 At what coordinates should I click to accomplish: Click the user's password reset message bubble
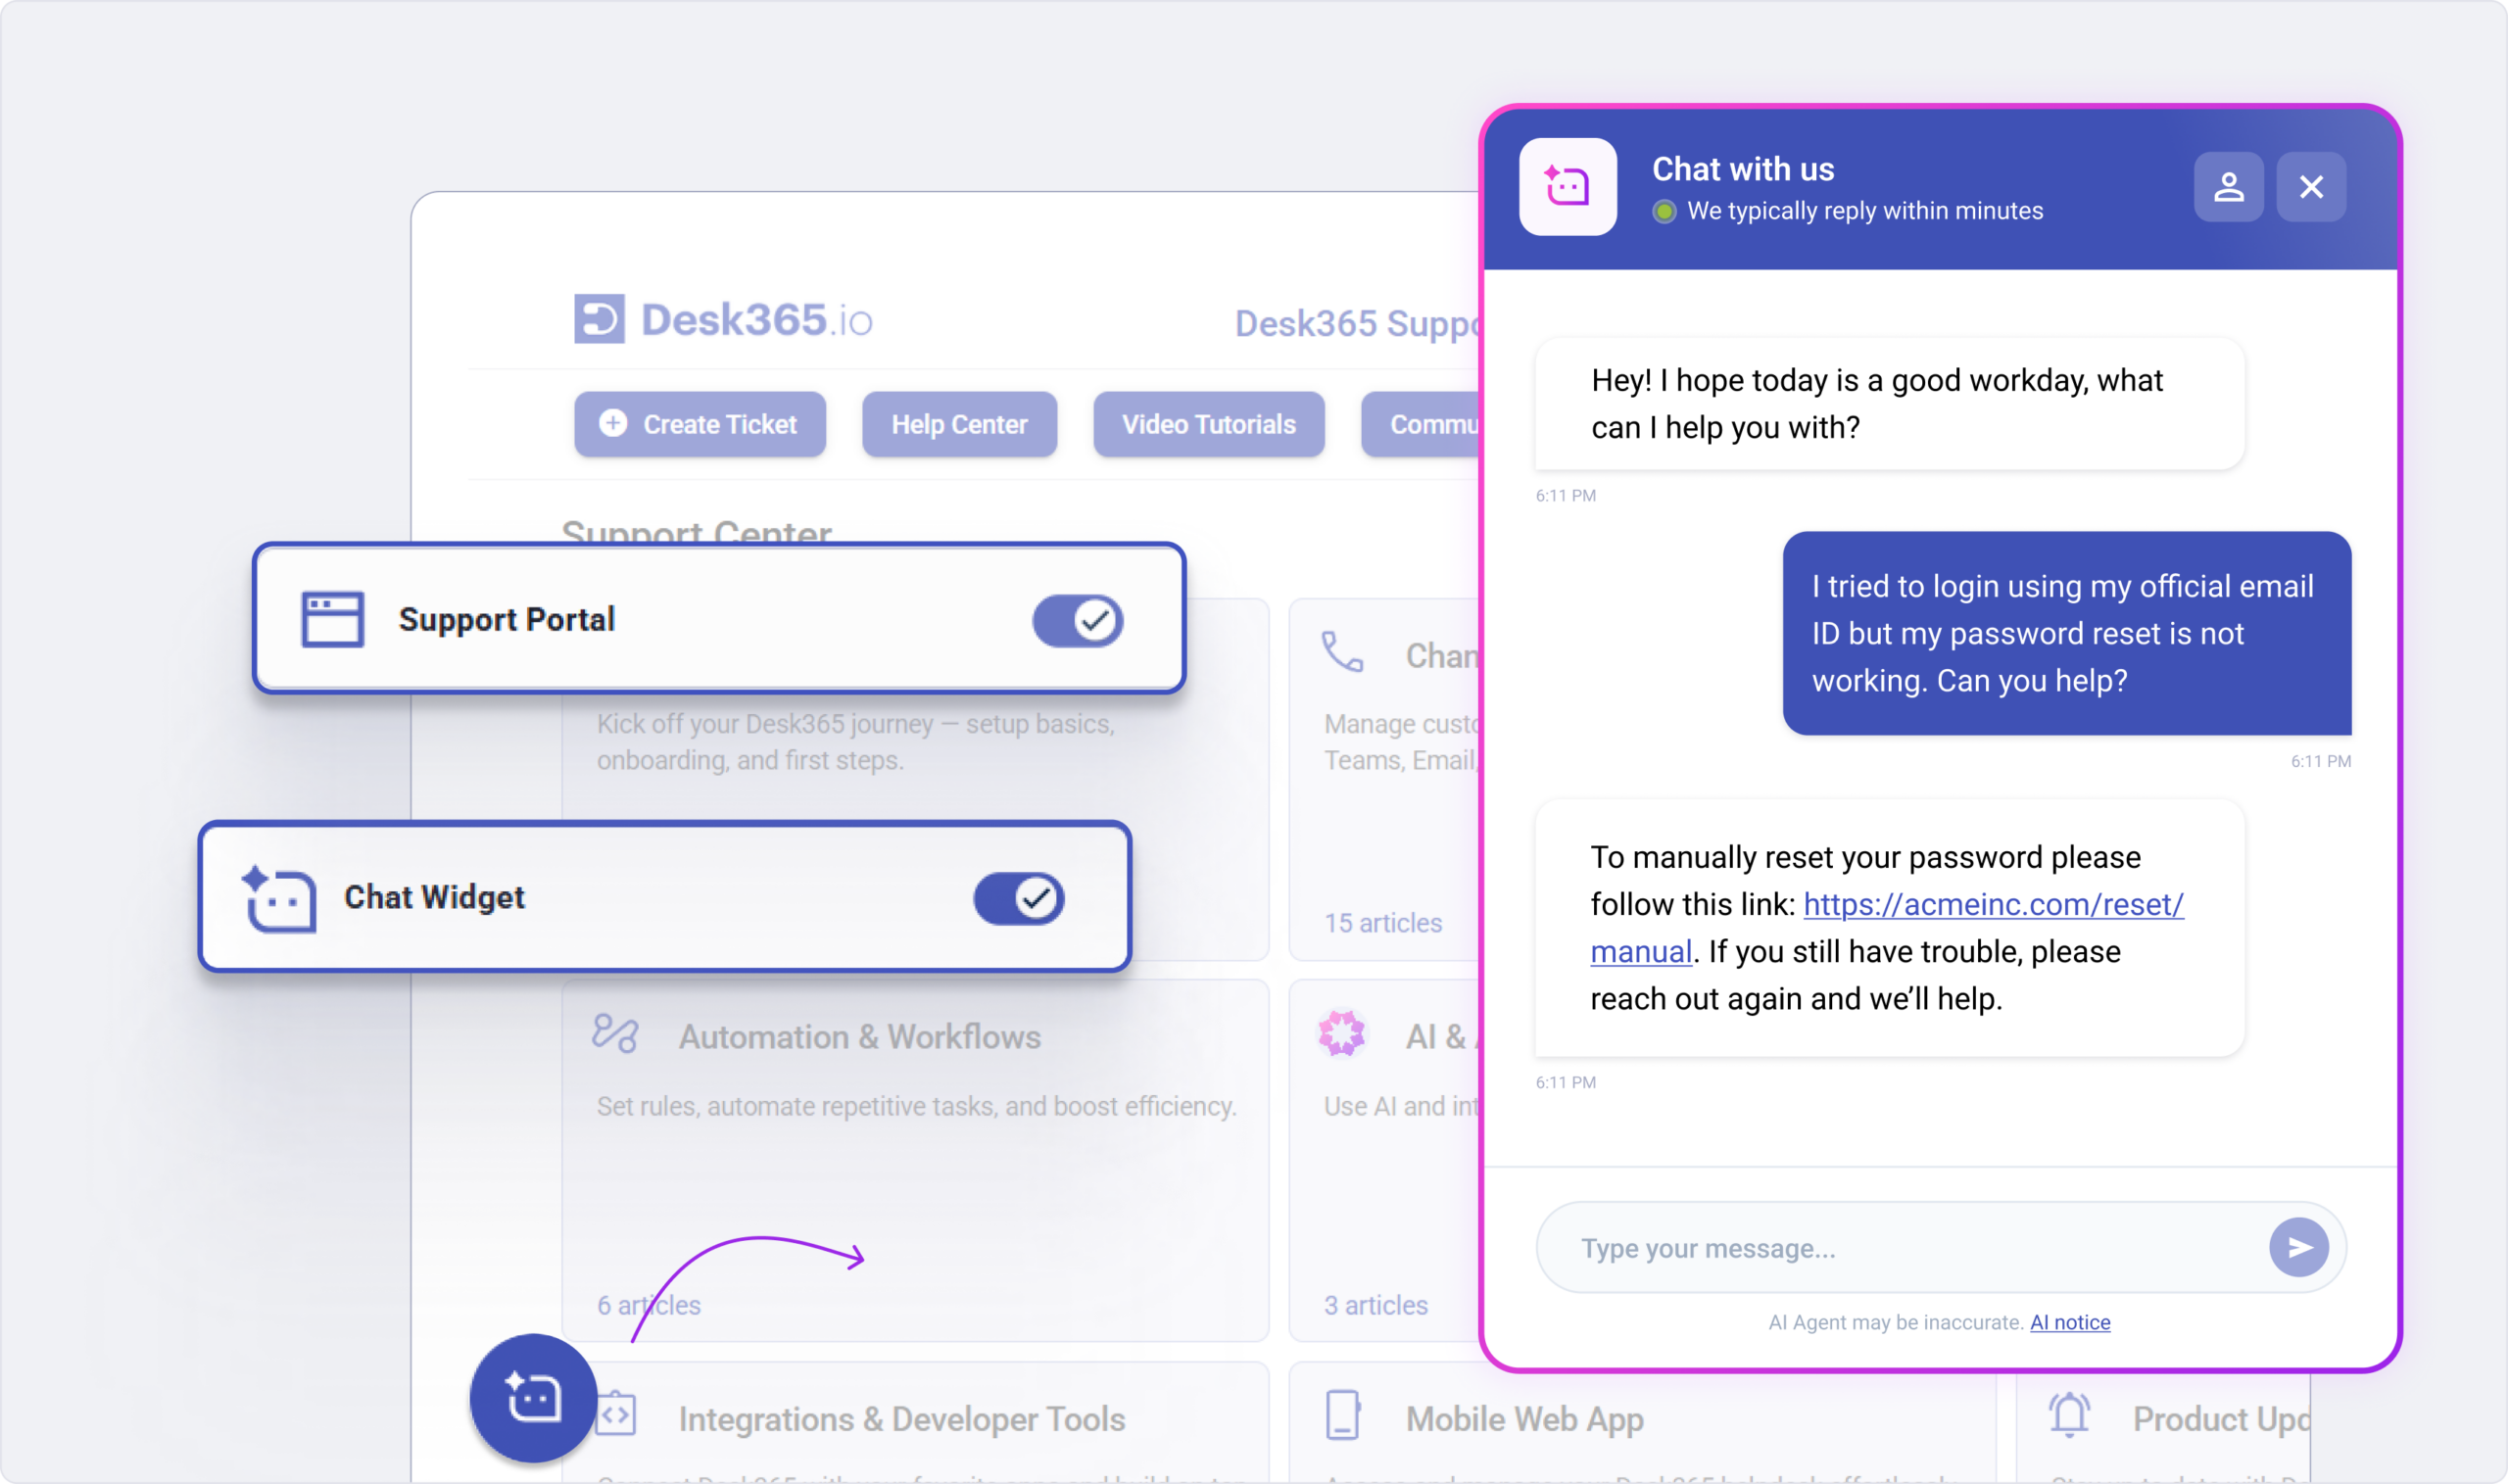coord(2067,633)
